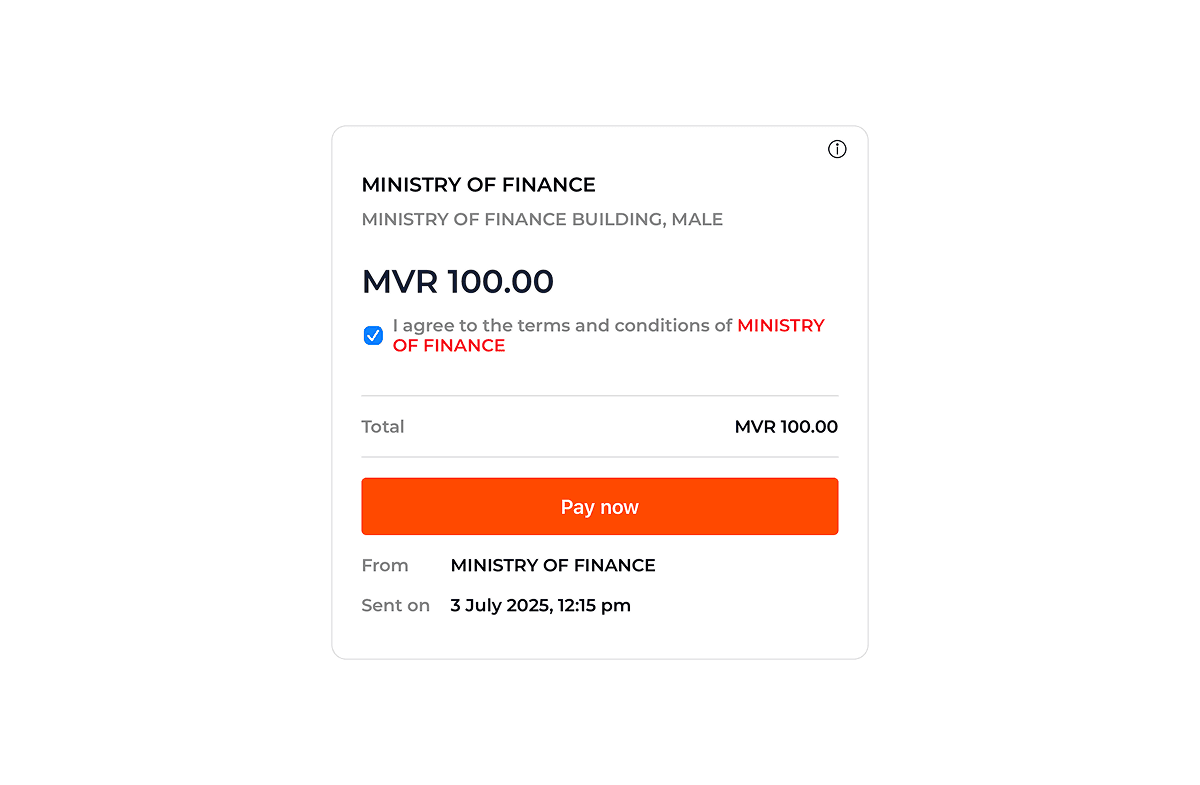Click the bold MINISTRY OF FINANCE merchant heading
This screenshot has width=1200, height=785.
click(x=478, y=185)
